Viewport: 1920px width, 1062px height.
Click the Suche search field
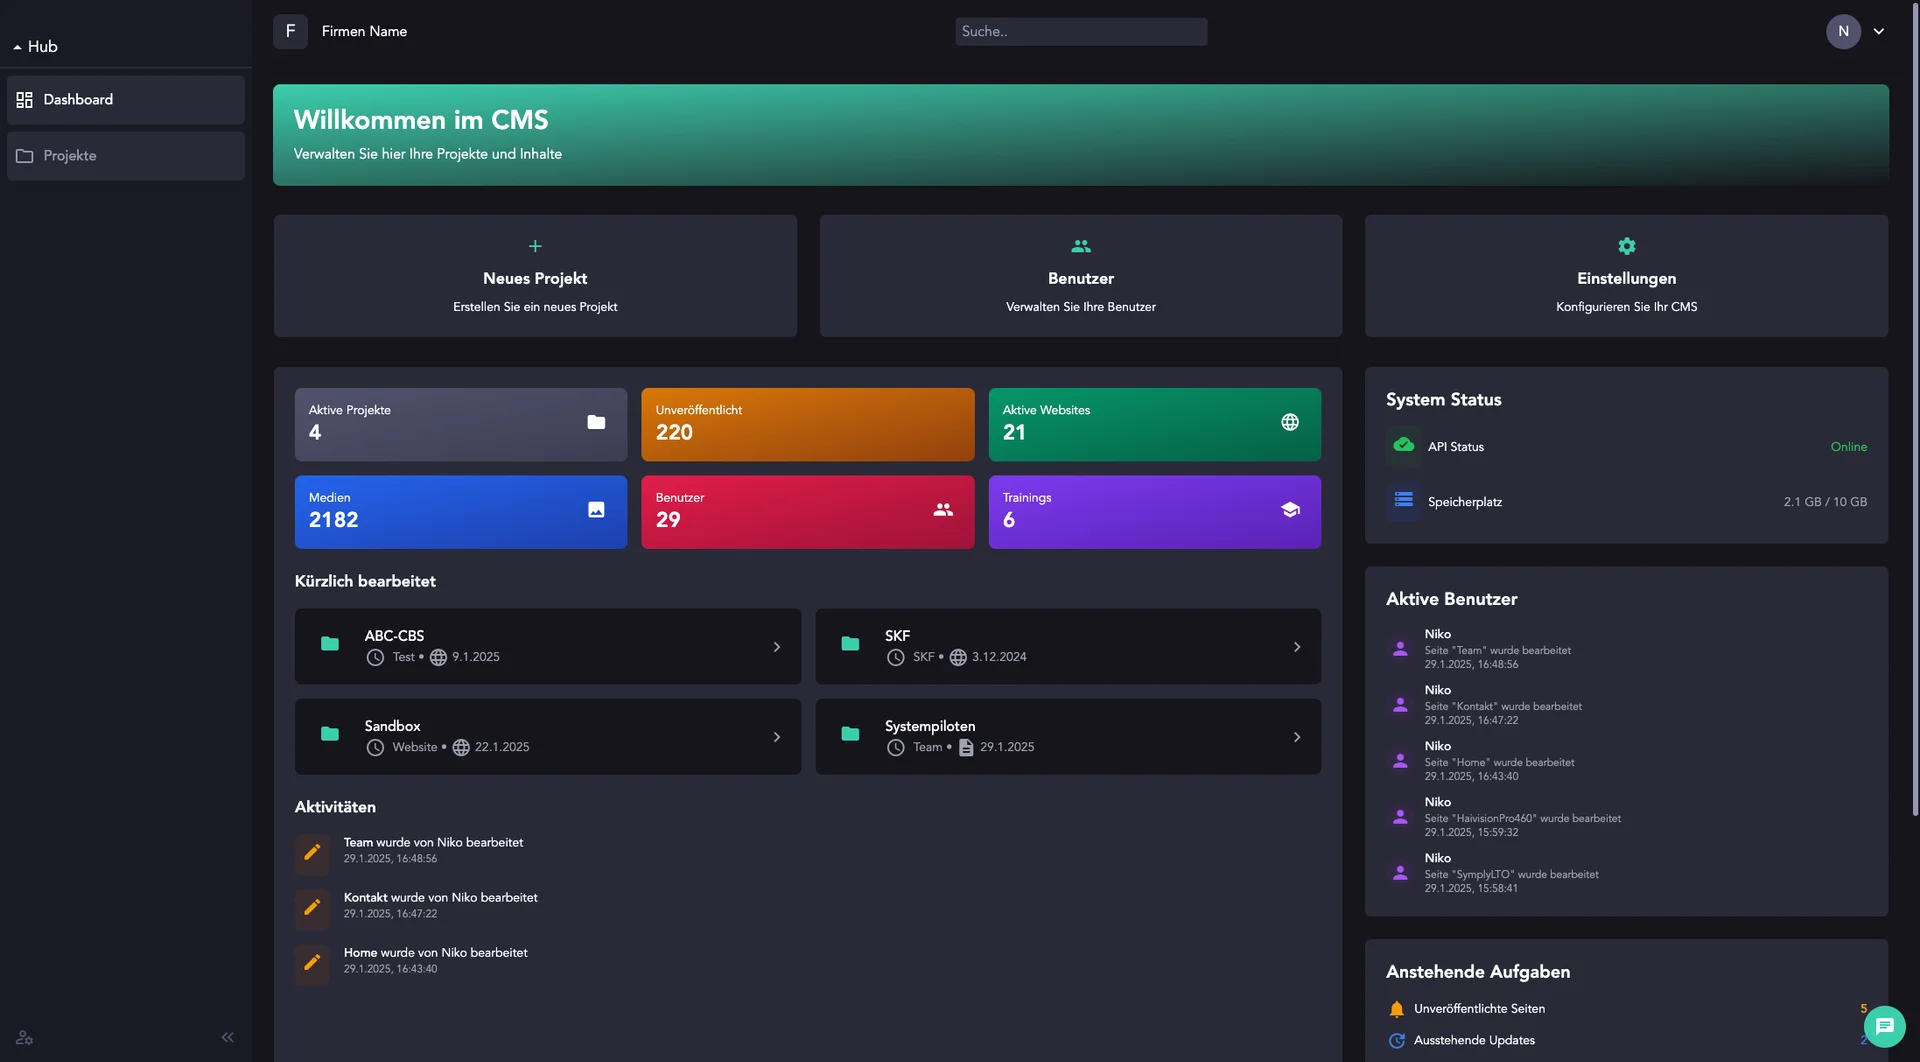point(1081,31)
